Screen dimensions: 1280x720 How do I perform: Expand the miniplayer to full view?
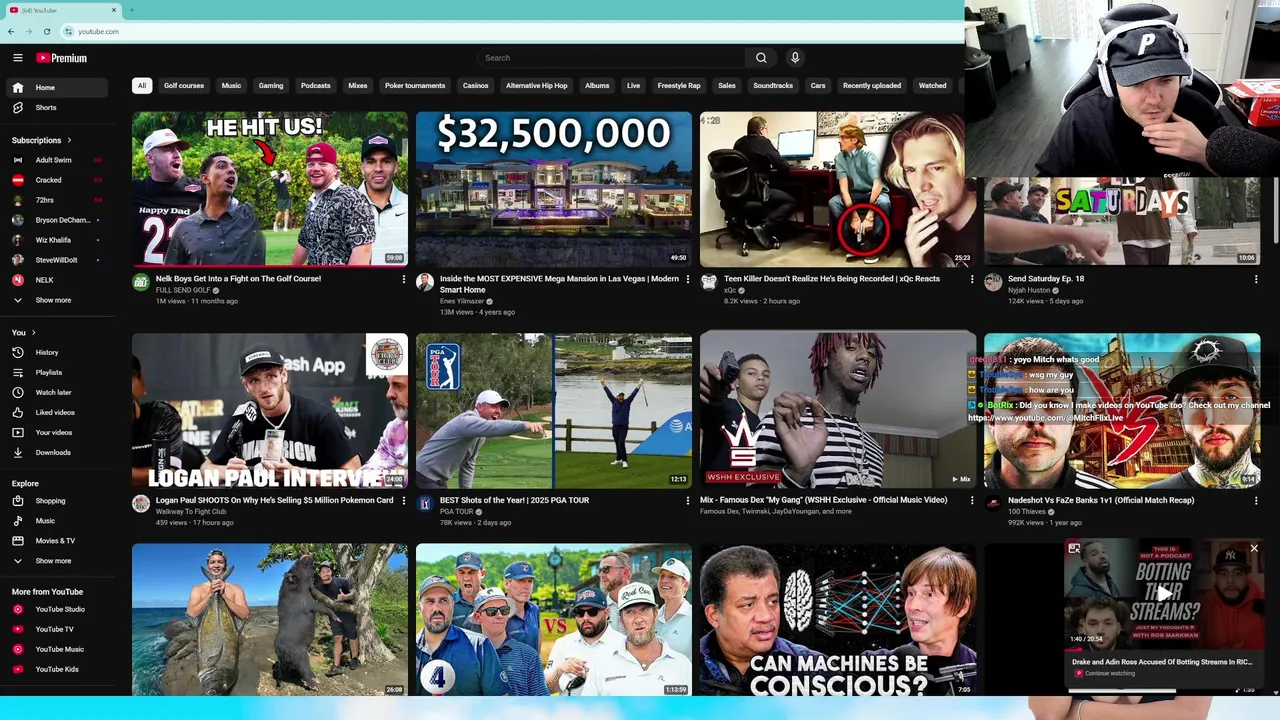(1074, 548)
